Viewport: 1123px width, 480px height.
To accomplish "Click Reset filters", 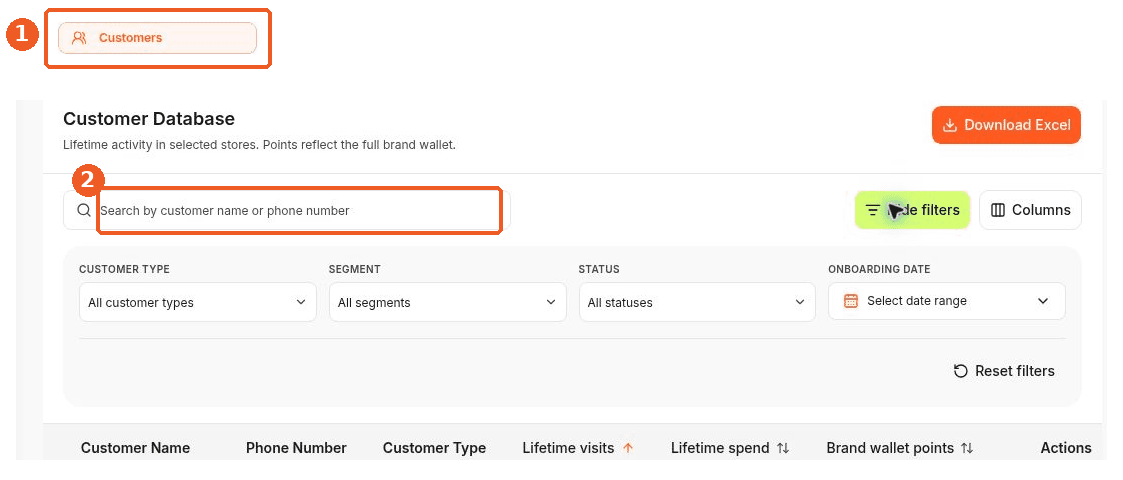I will pos(1003,371).
